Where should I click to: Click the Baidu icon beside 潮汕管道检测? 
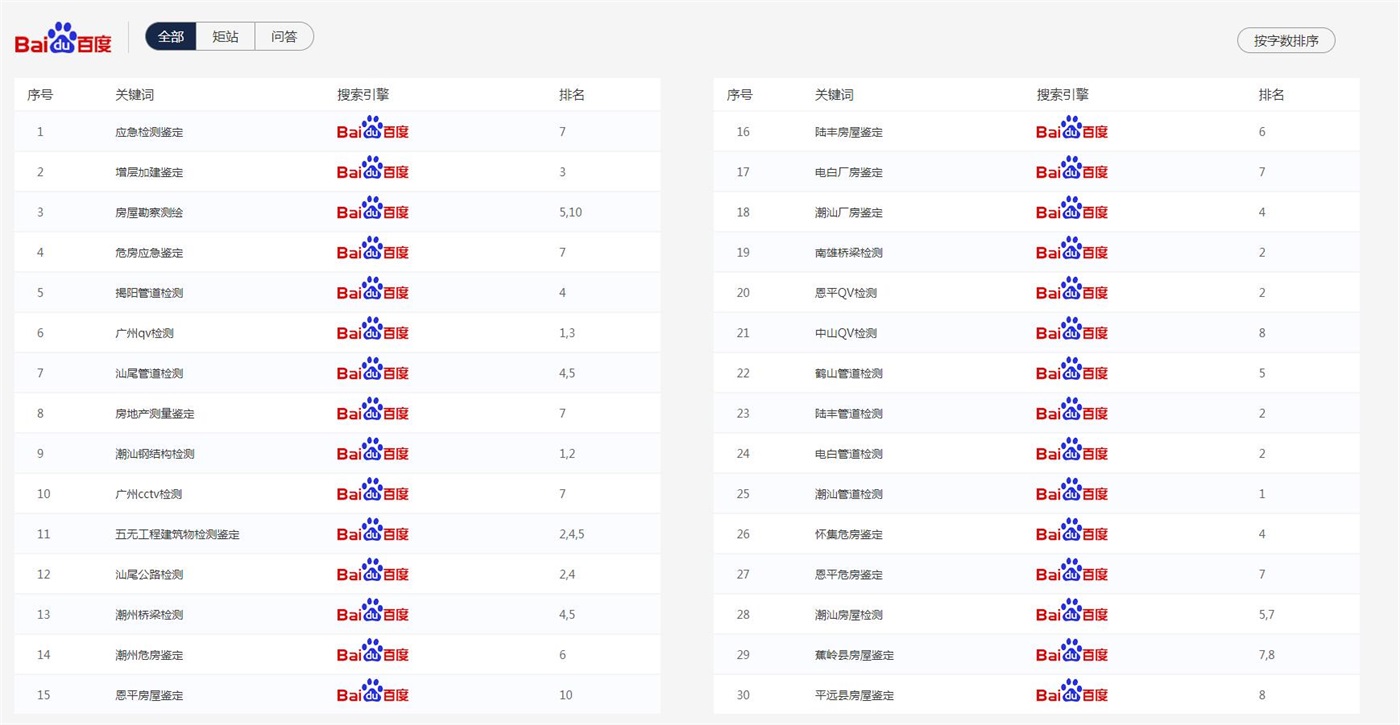pyautogui.click(x=1072, y=493)
